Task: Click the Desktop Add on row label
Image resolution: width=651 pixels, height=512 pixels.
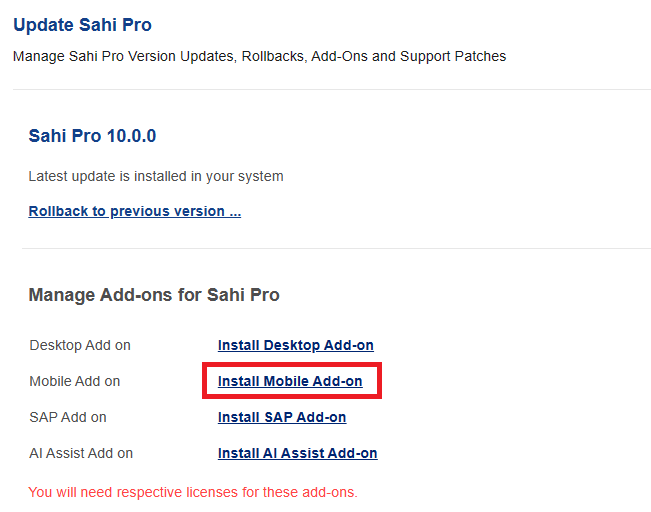Action: click(x=80, y=345)
